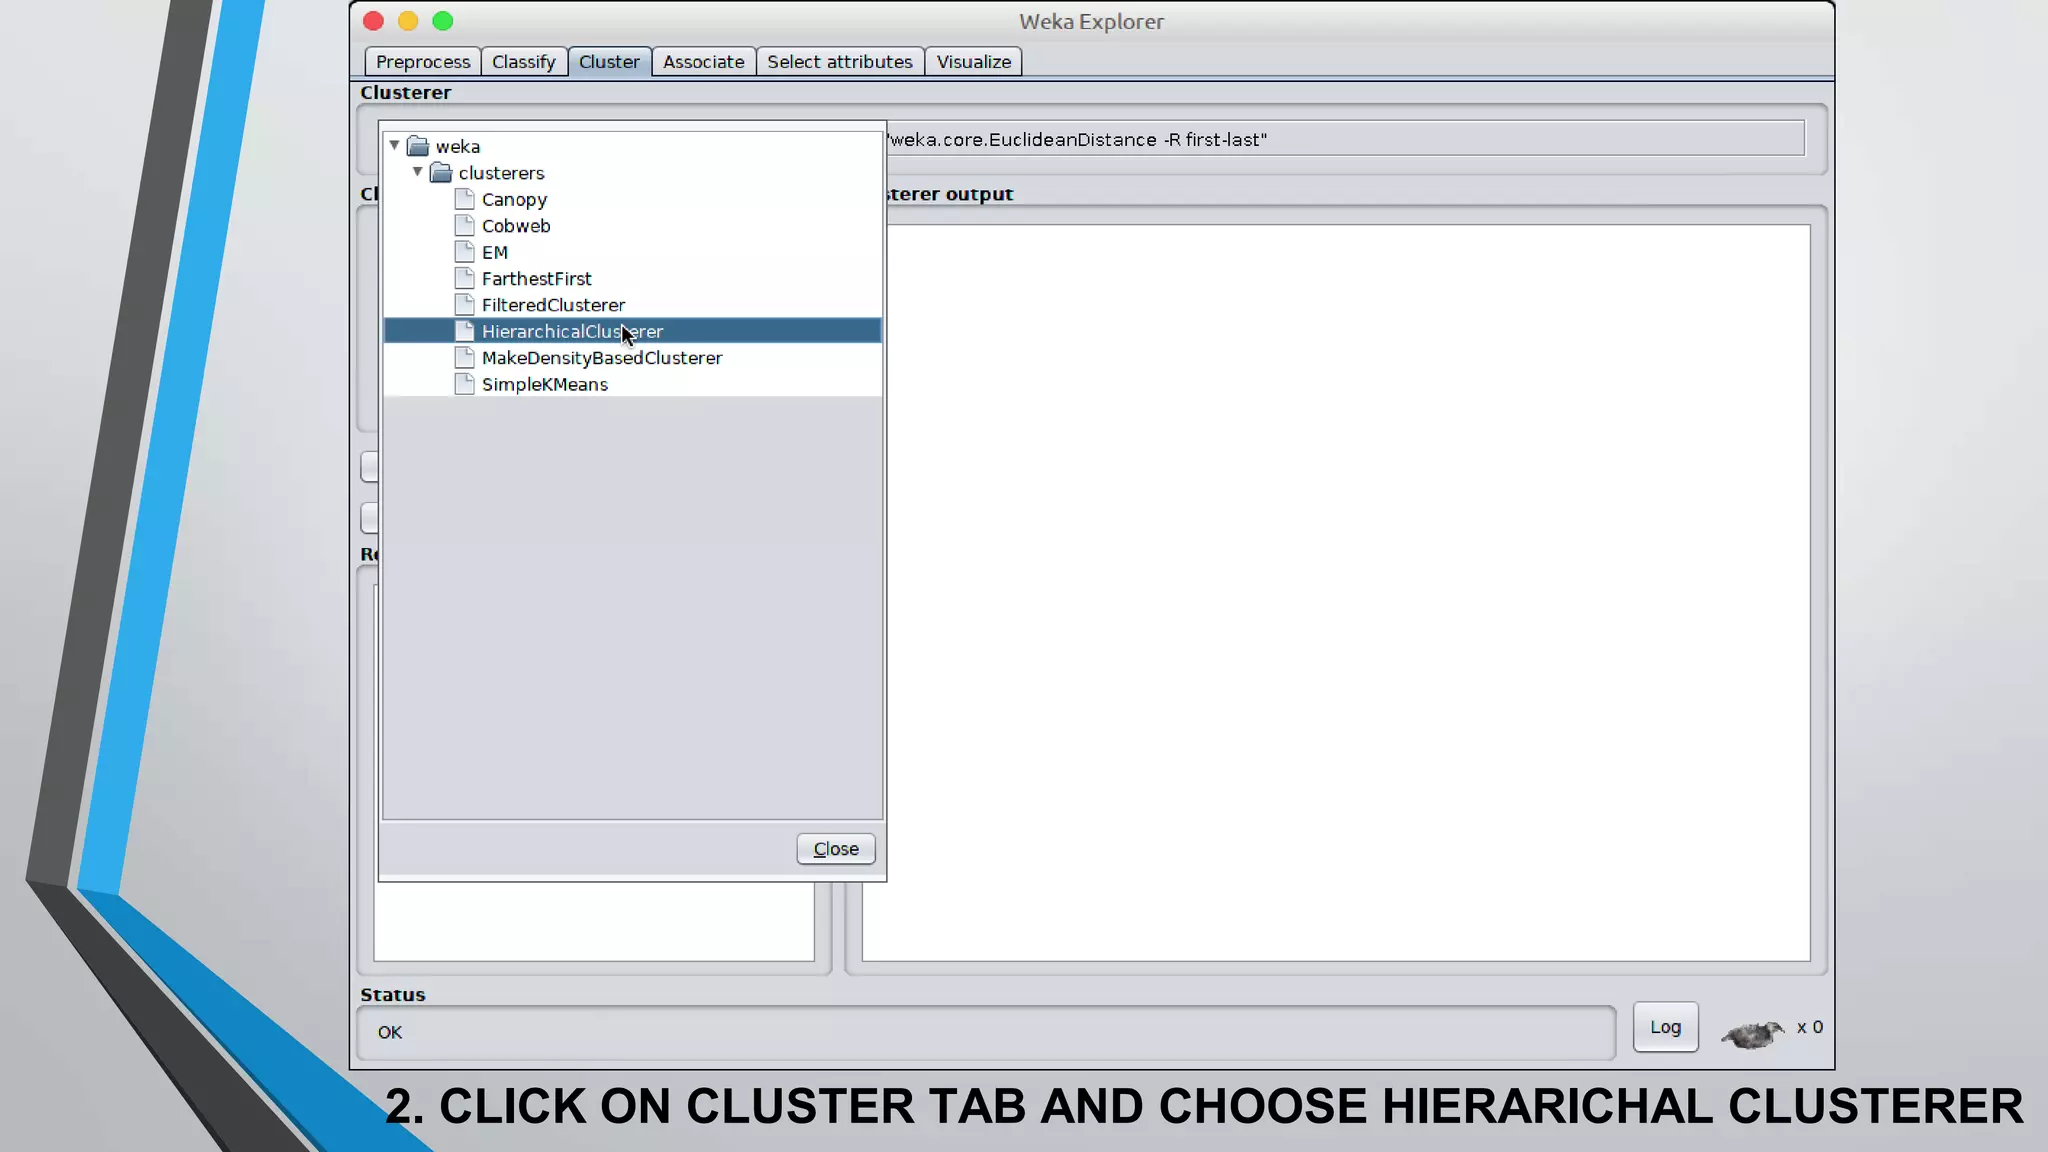Collapse the weka root folder triangle
The width and height of the screenshot is (2048, 1152).
pos(395,146)
